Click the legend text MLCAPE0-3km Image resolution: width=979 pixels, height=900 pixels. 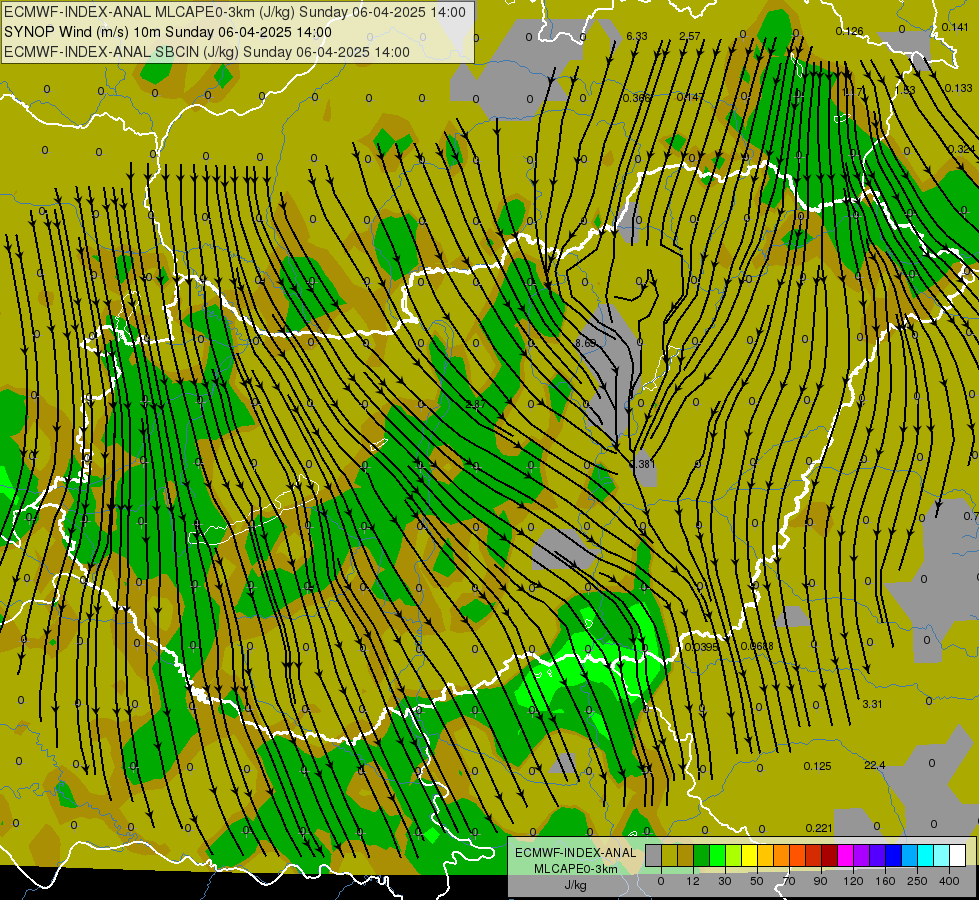576,869
